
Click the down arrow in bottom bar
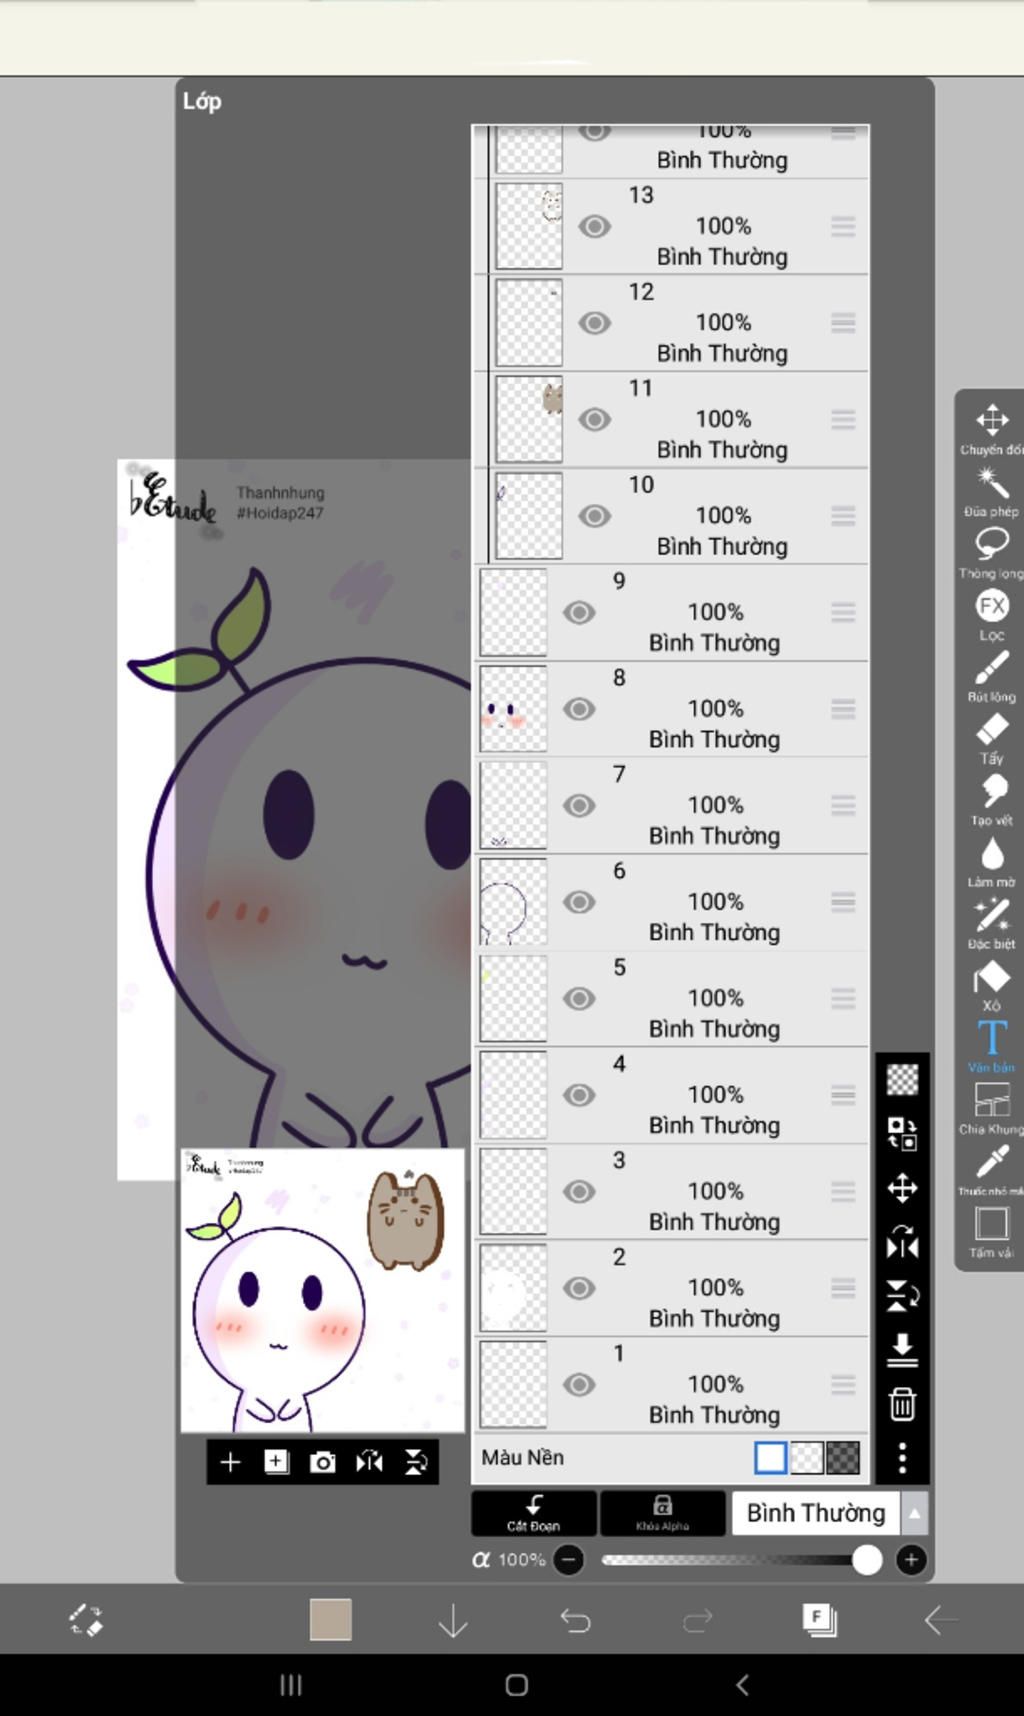tap(453, 1620)
